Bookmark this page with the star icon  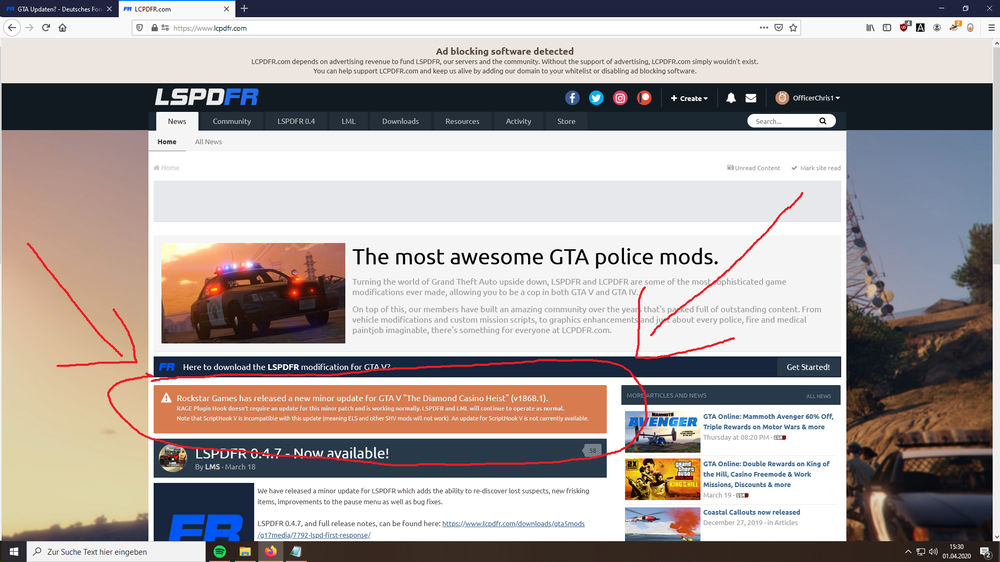793,27
